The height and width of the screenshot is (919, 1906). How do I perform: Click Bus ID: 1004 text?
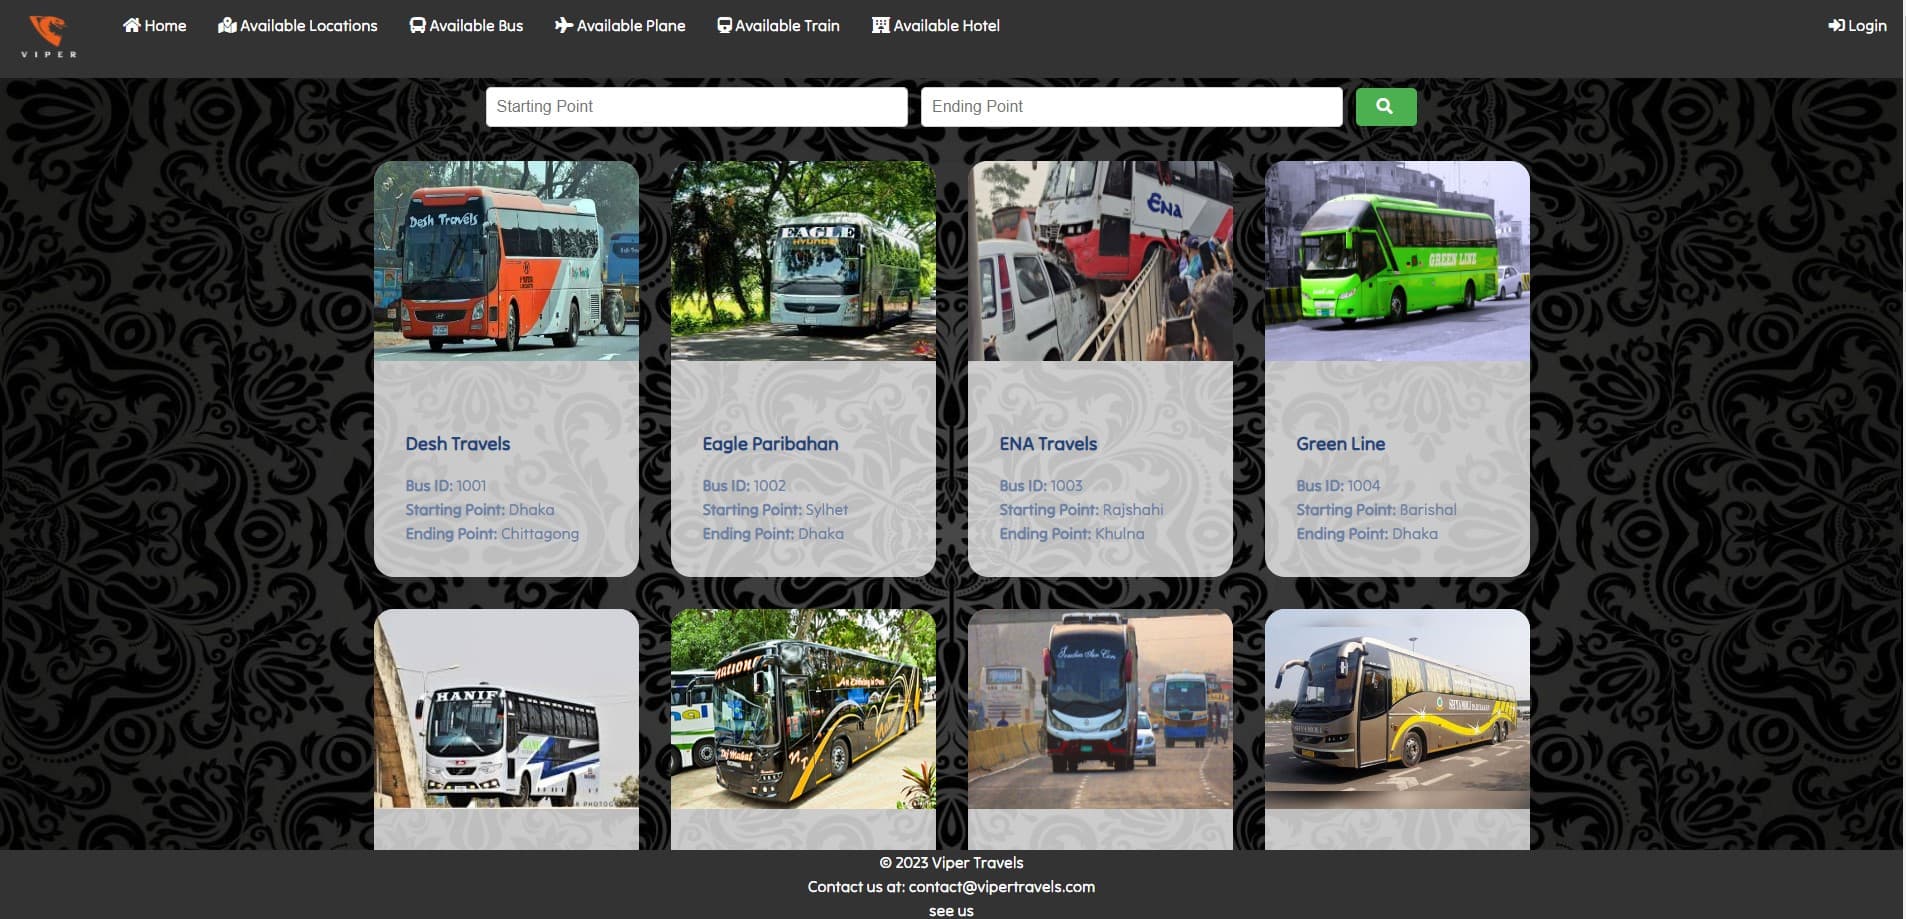[x=1338, y=486]
